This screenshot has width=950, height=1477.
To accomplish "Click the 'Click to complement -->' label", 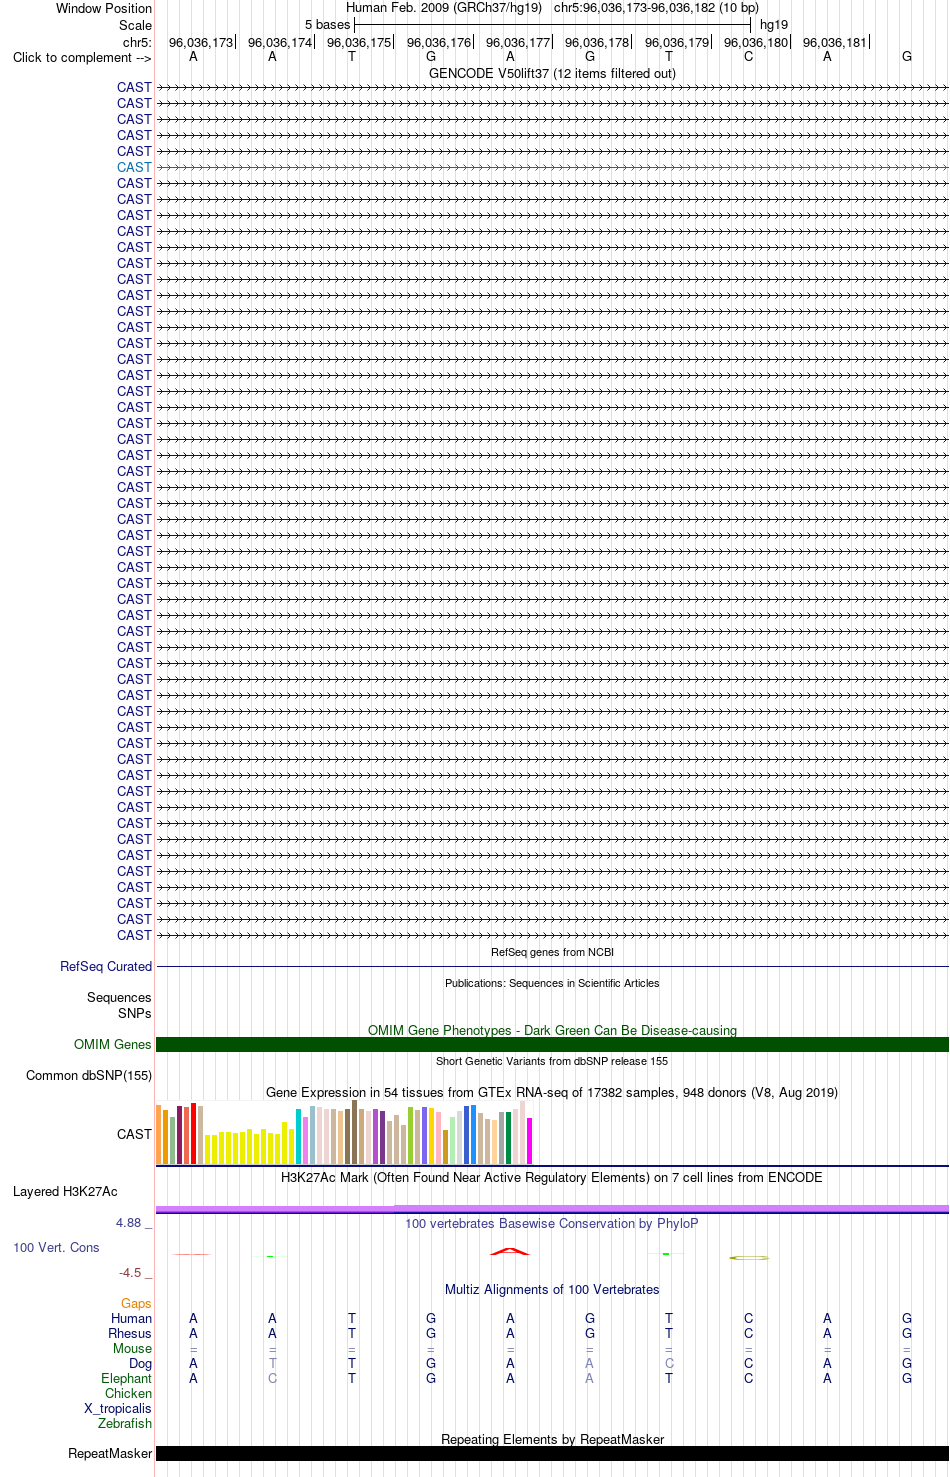I will [82, 57].
